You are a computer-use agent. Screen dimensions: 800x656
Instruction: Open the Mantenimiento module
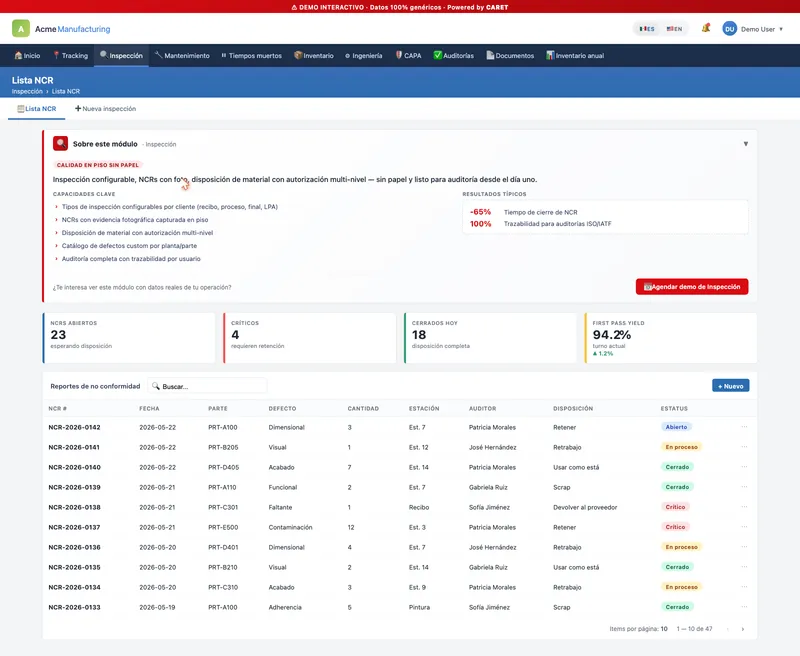coord(182,56)
